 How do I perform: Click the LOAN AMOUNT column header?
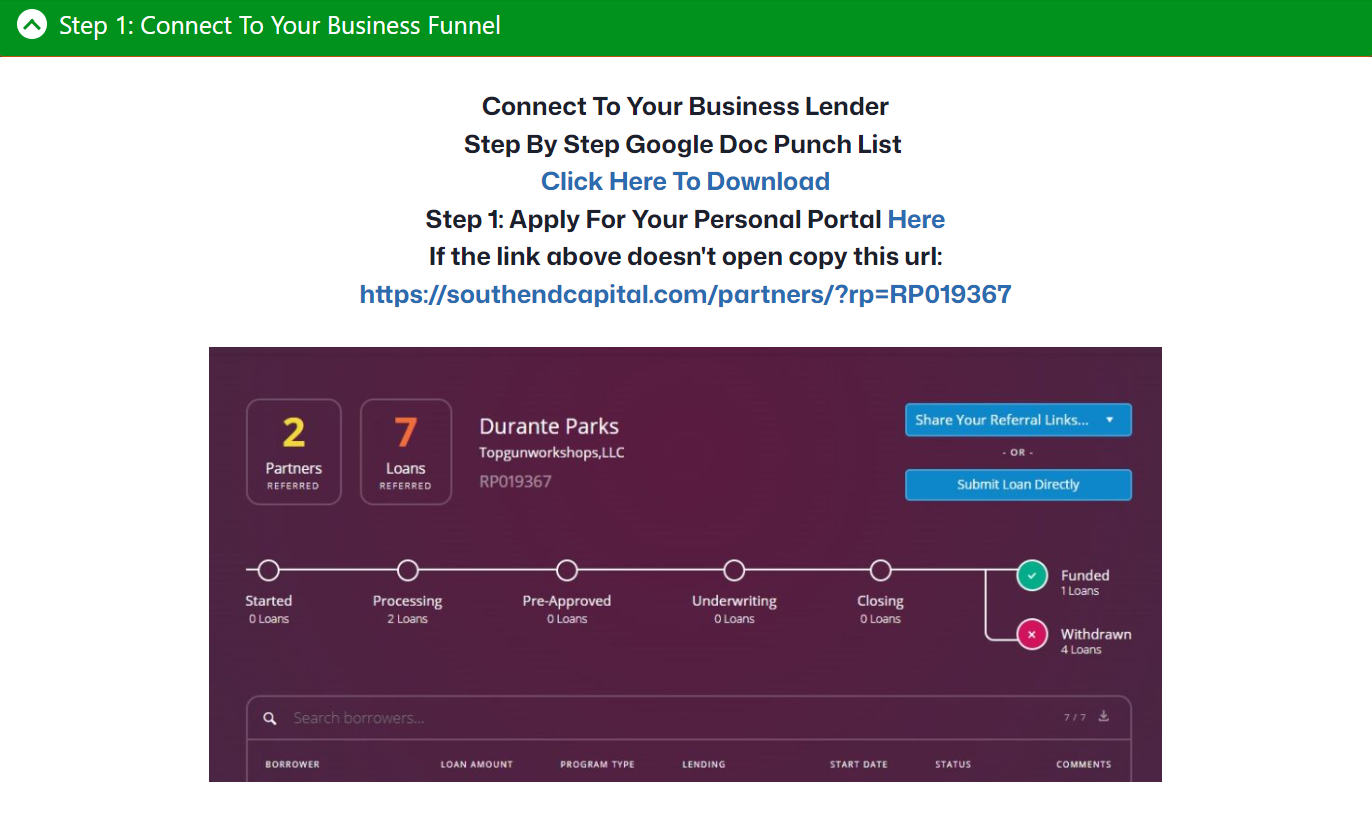(x=476, y=764)
